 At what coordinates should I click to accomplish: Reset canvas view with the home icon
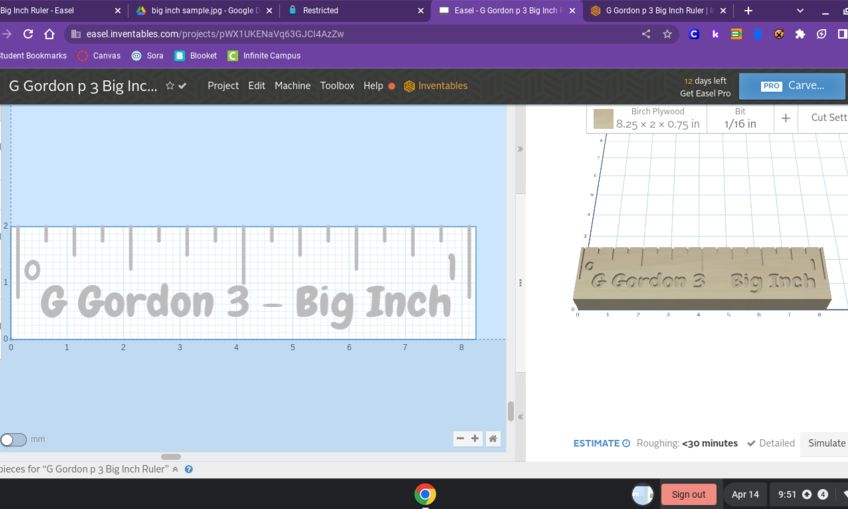[x=493, y=439]
